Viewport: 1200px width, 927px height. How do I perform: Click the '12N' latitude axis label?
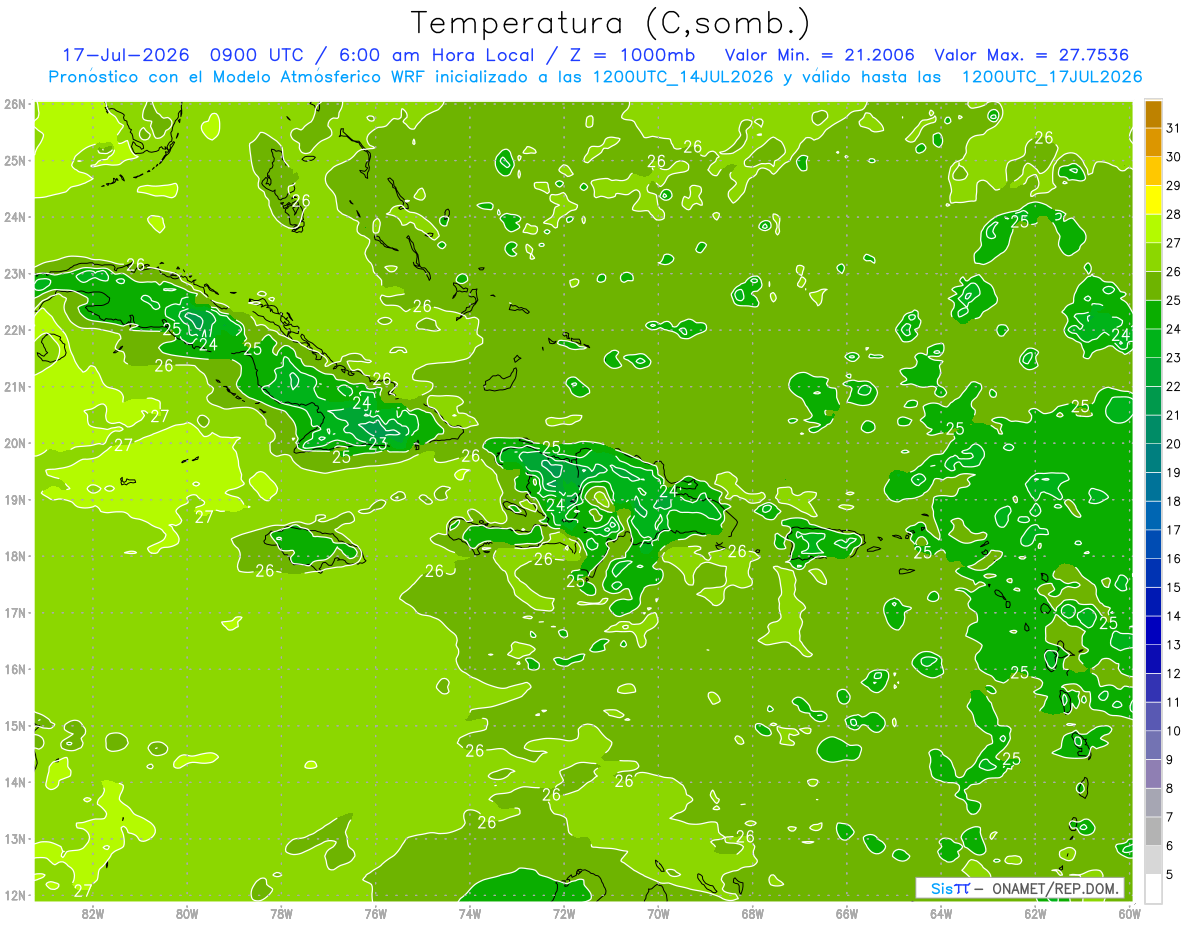15,895
